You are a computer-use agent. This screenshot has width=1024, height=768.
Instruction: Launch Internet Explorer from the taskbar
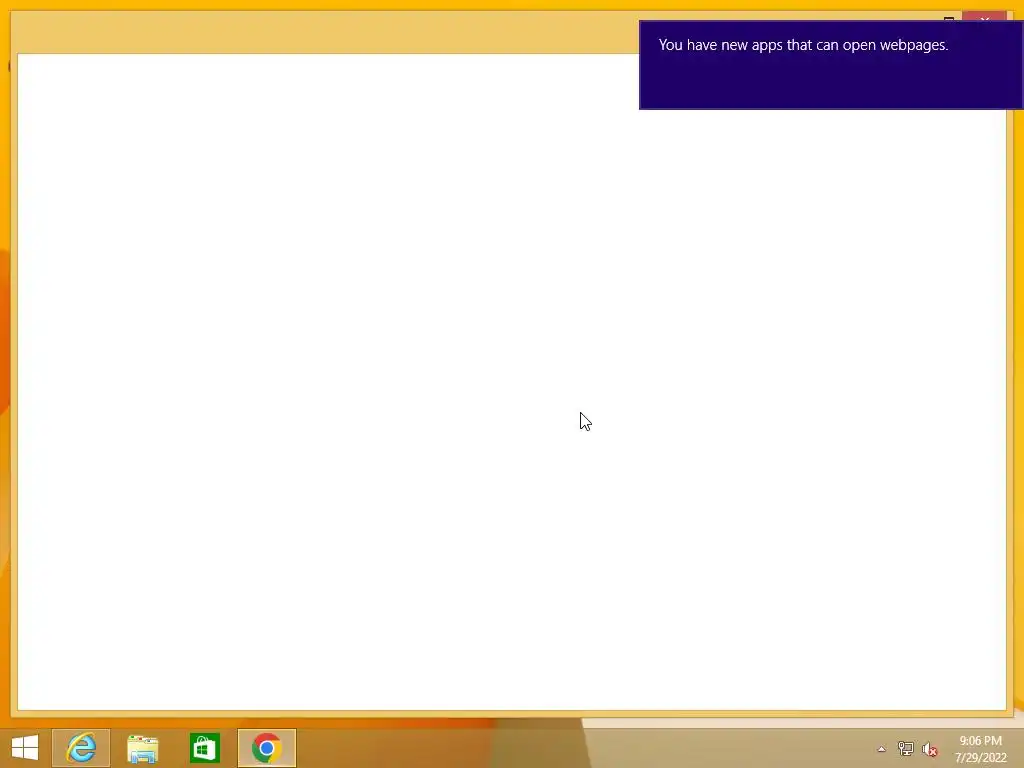(x=81, y=748)
